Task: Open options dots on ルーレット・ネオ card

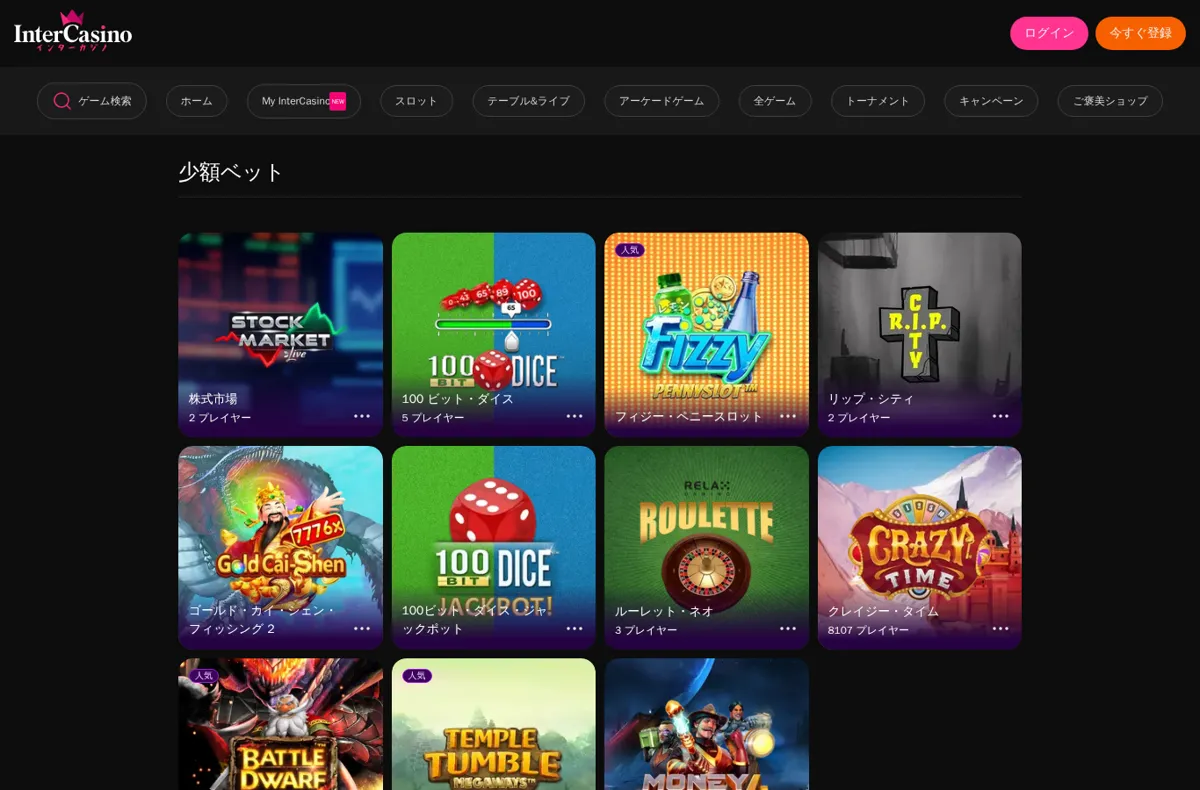Action: pyautogui.click(x=788, y=628)
